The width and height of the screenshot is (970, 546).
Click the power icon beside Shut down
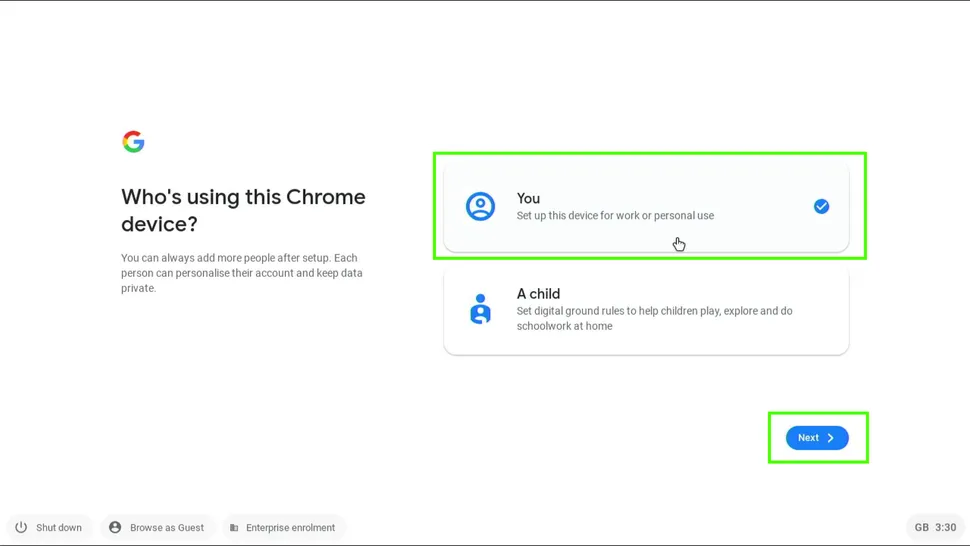pos(21,527)
